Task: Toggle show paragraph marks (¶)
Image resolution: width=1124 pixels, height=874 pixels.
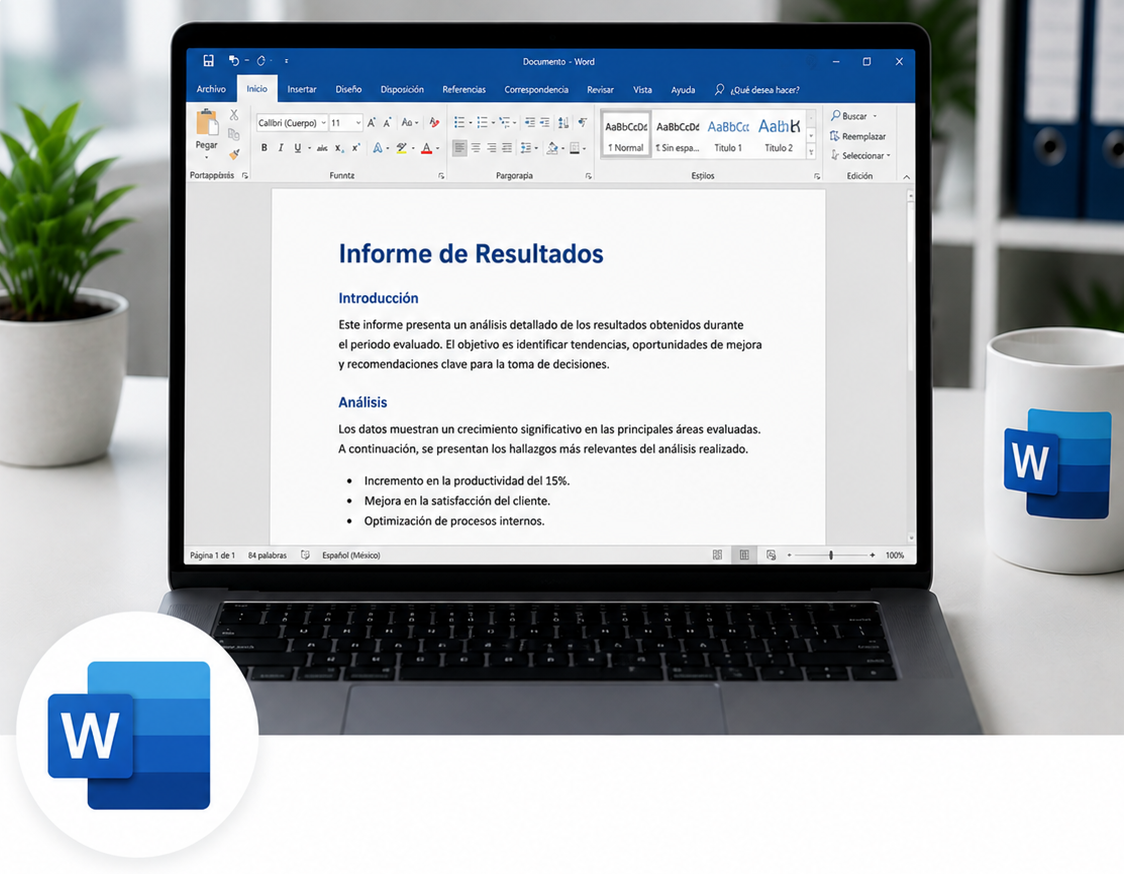Action: (x=582, y=123)
